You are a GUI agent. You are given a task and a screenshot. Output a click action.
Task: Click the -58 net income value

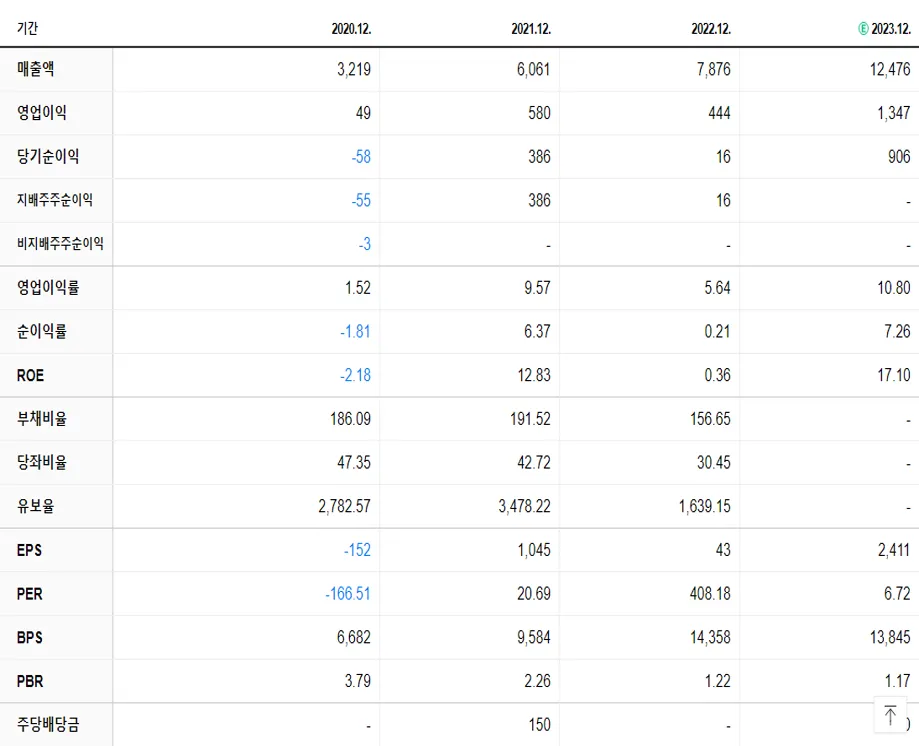click(361, 157)
